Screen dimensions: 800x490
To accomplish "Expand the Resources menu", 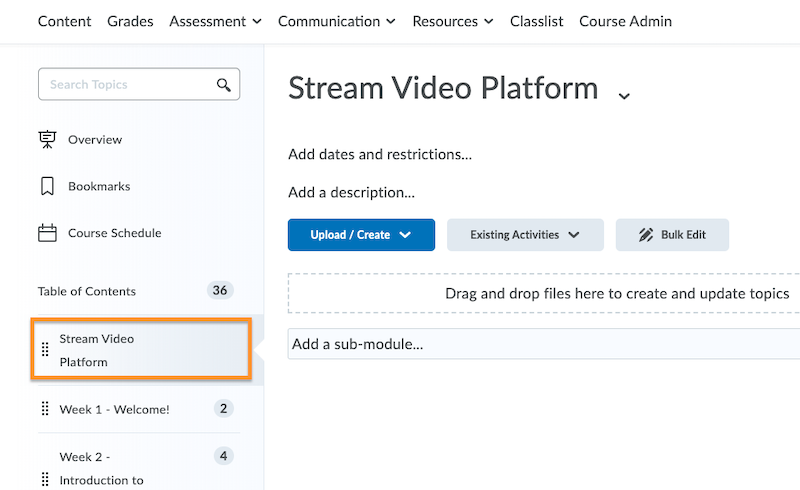I will tap(452, 21).
